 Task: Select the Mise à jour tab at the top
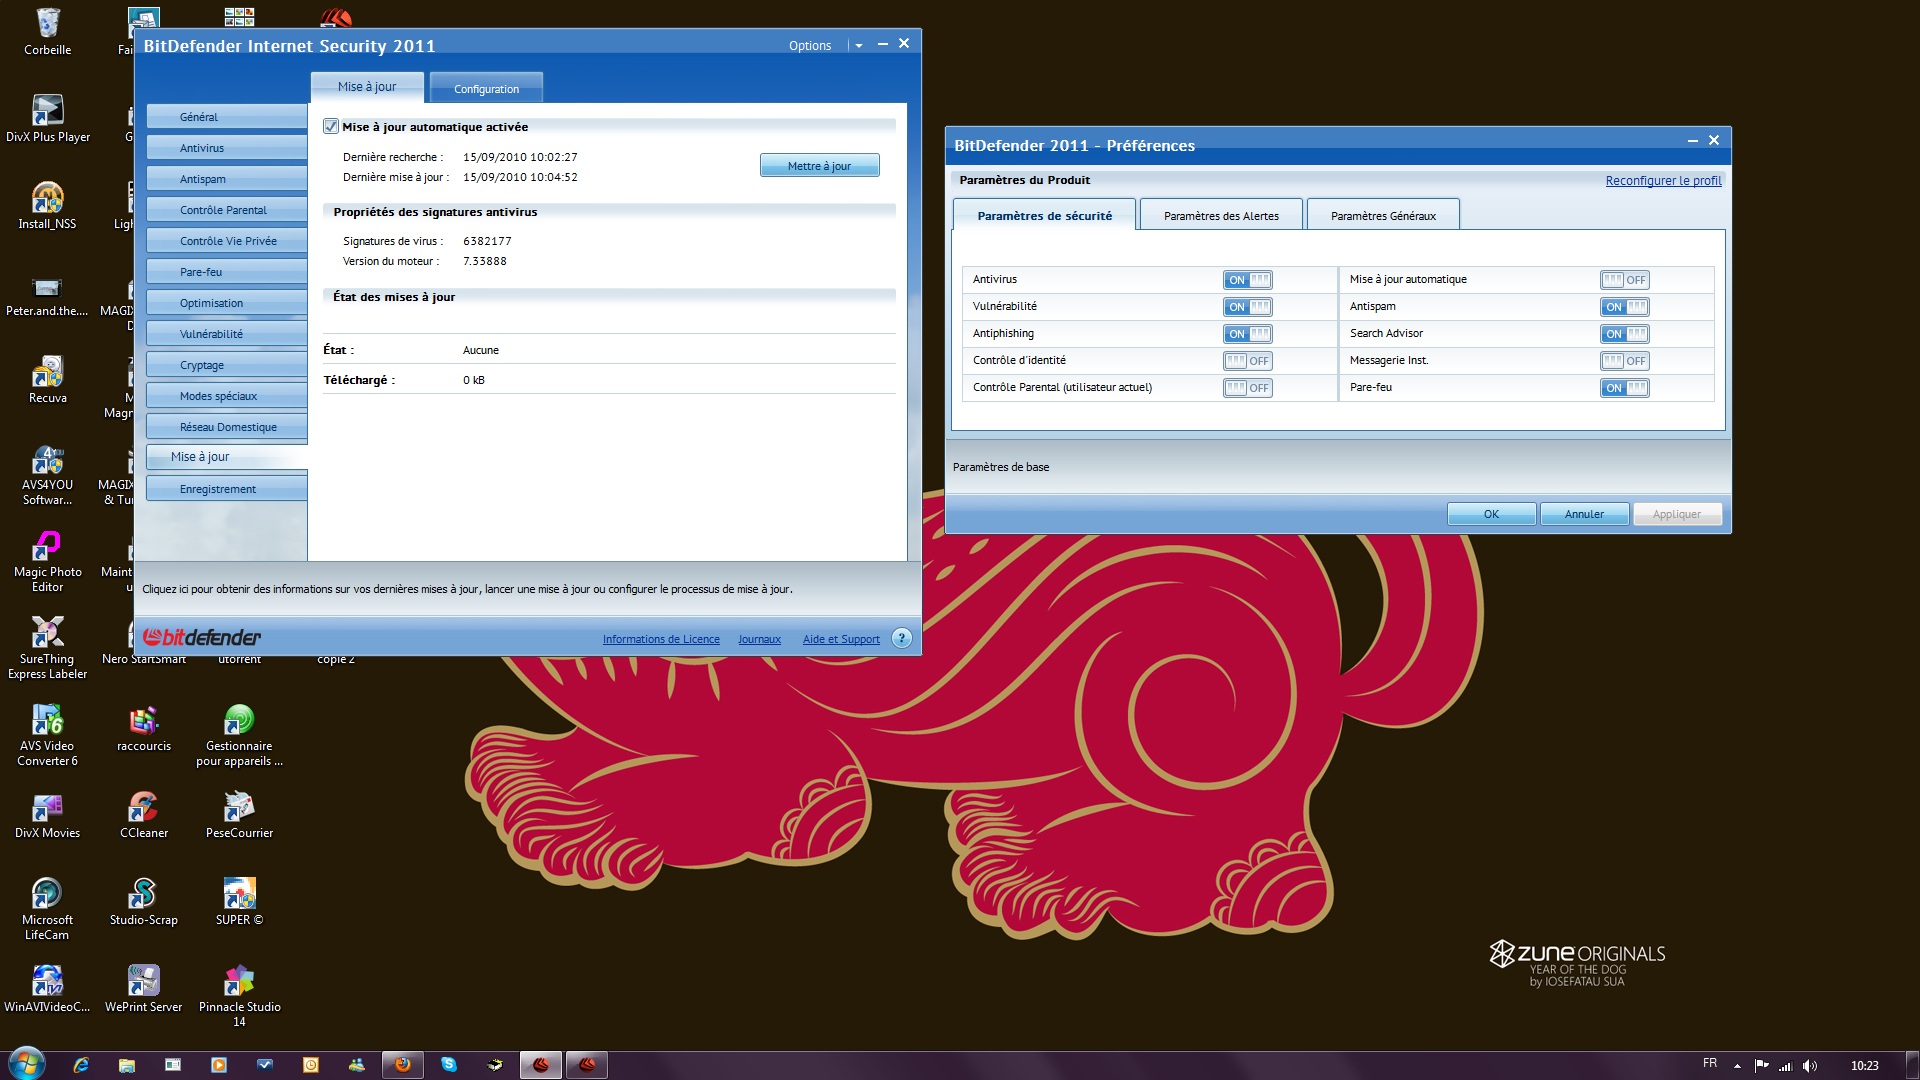point(367,87)
